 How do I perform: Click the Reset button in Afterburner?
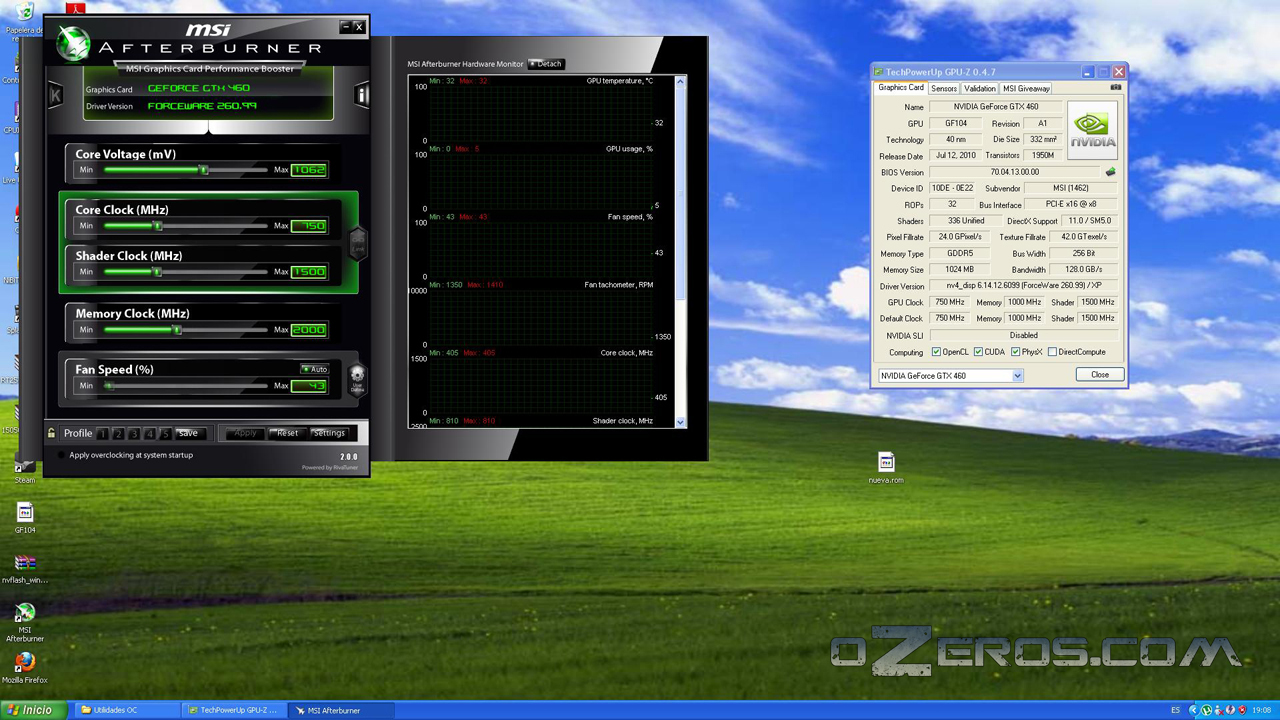pos(287,433)
